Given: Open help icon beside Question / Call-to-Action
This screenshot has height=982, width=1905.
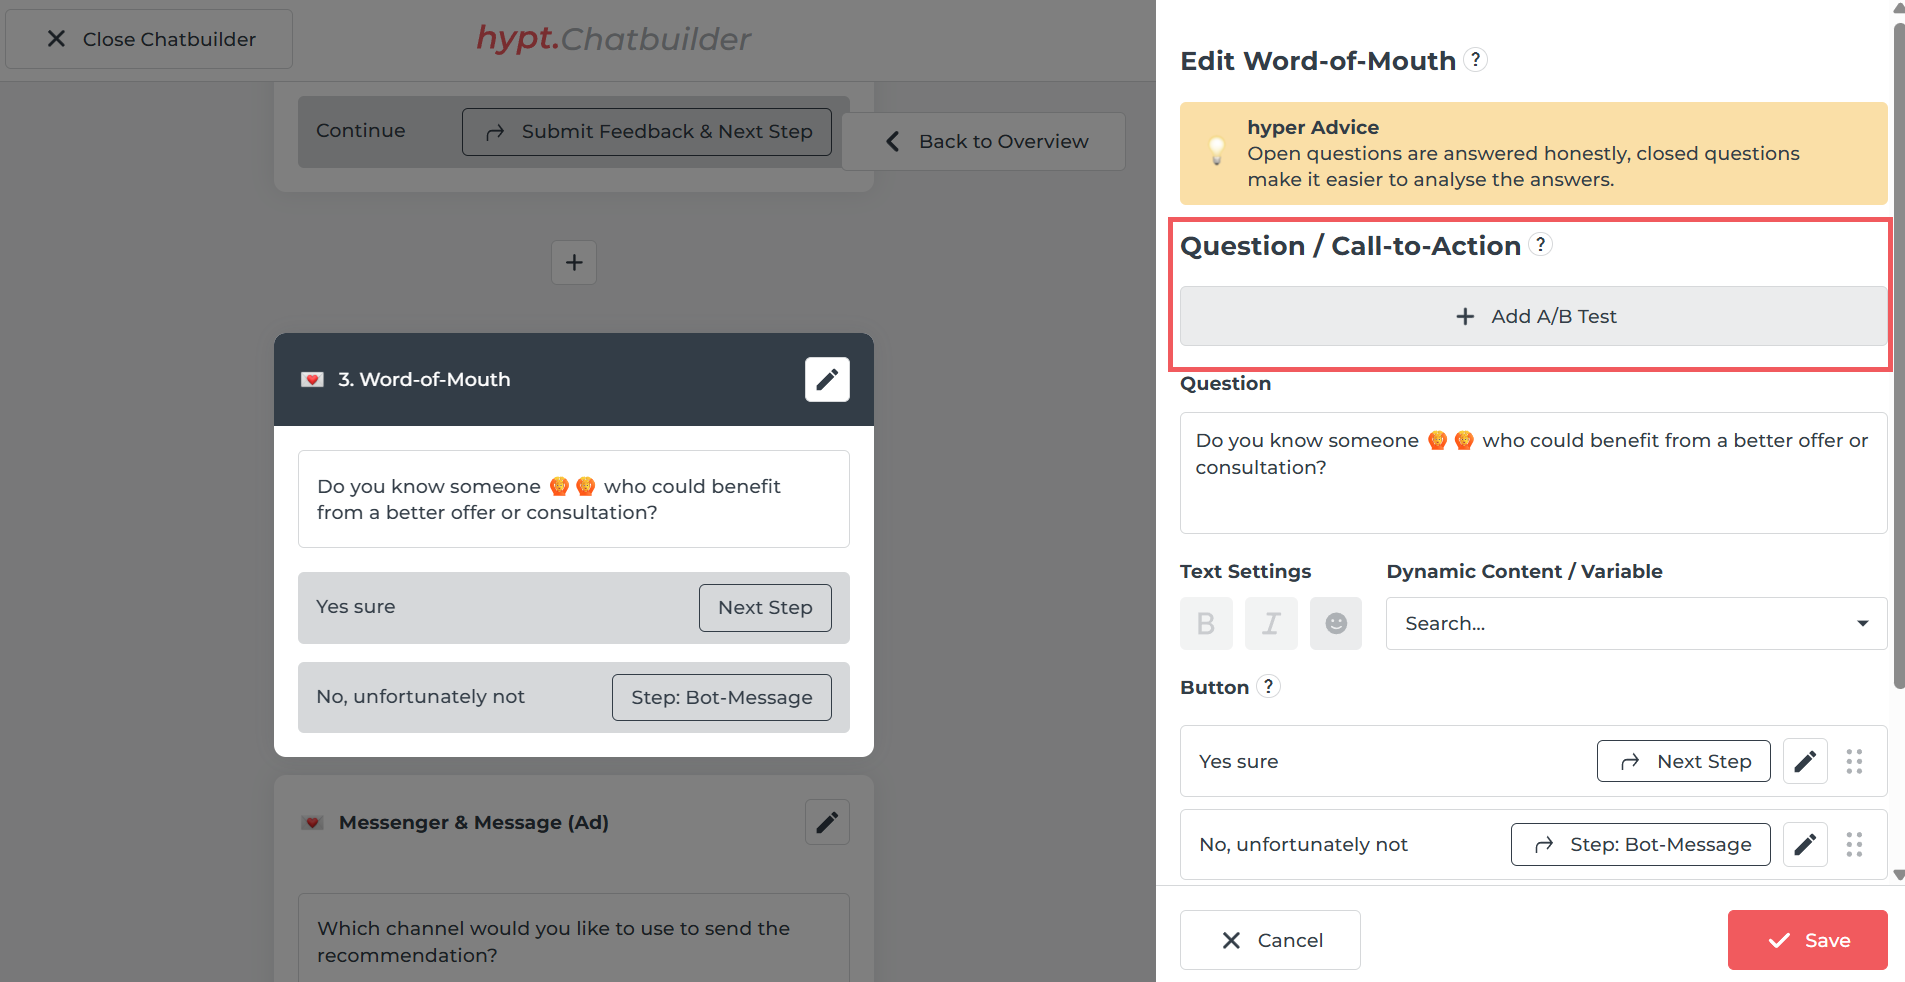Looking at the screenshot, I should click(1541, 244).
